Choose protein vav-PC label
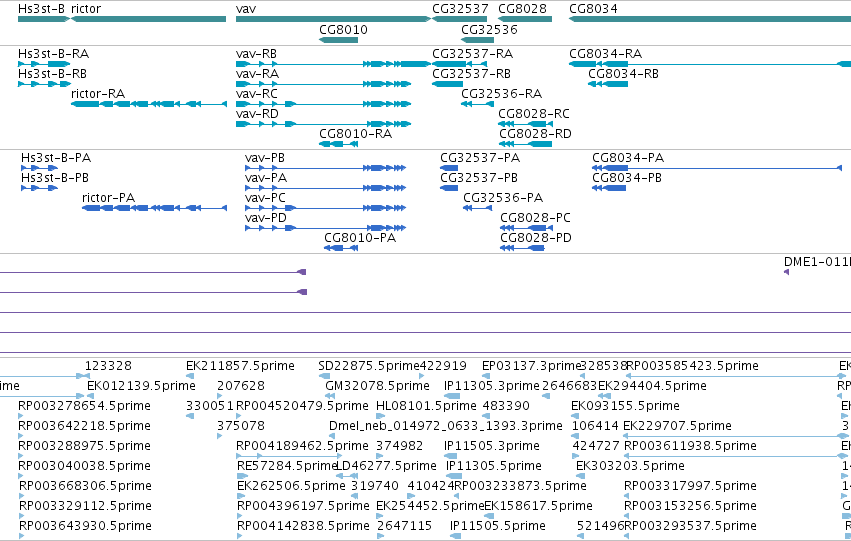851x541 pixels. tap(265, 198)
